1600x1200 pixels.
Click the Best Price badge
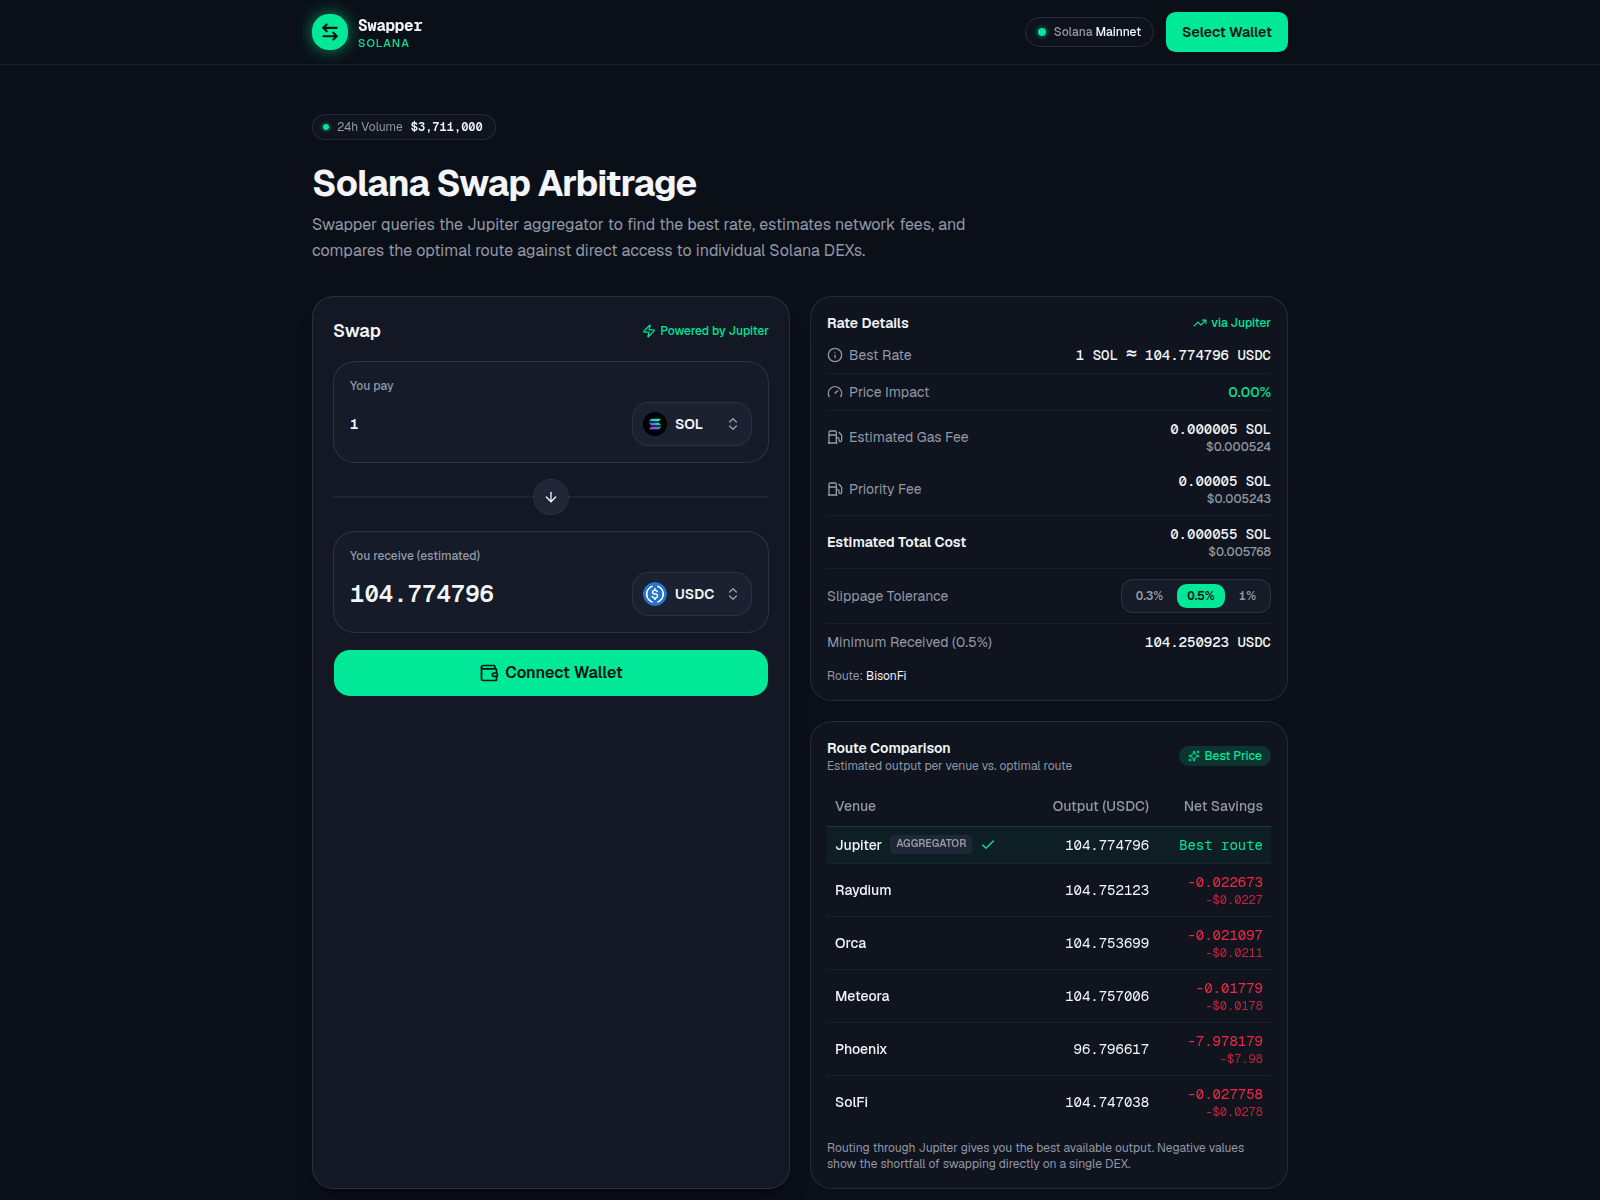1225,756
